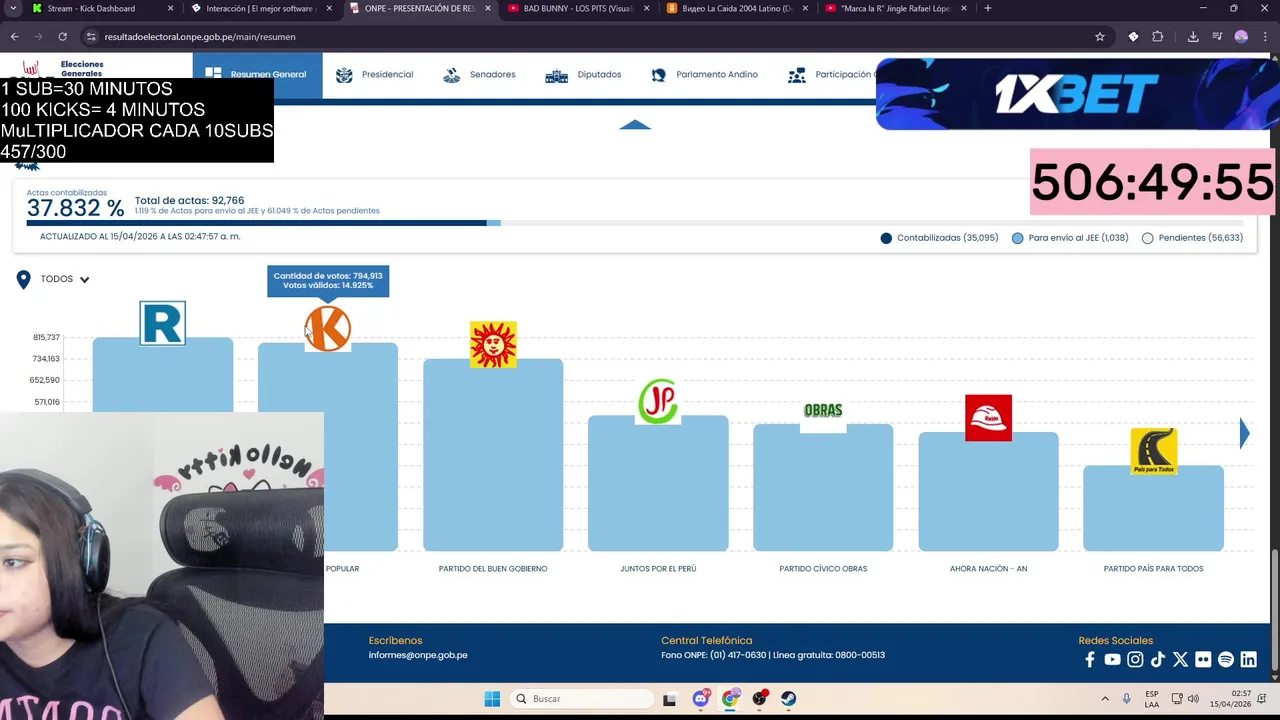Open the Chrome extensions puzzle icon

[x=1158, y=37]
